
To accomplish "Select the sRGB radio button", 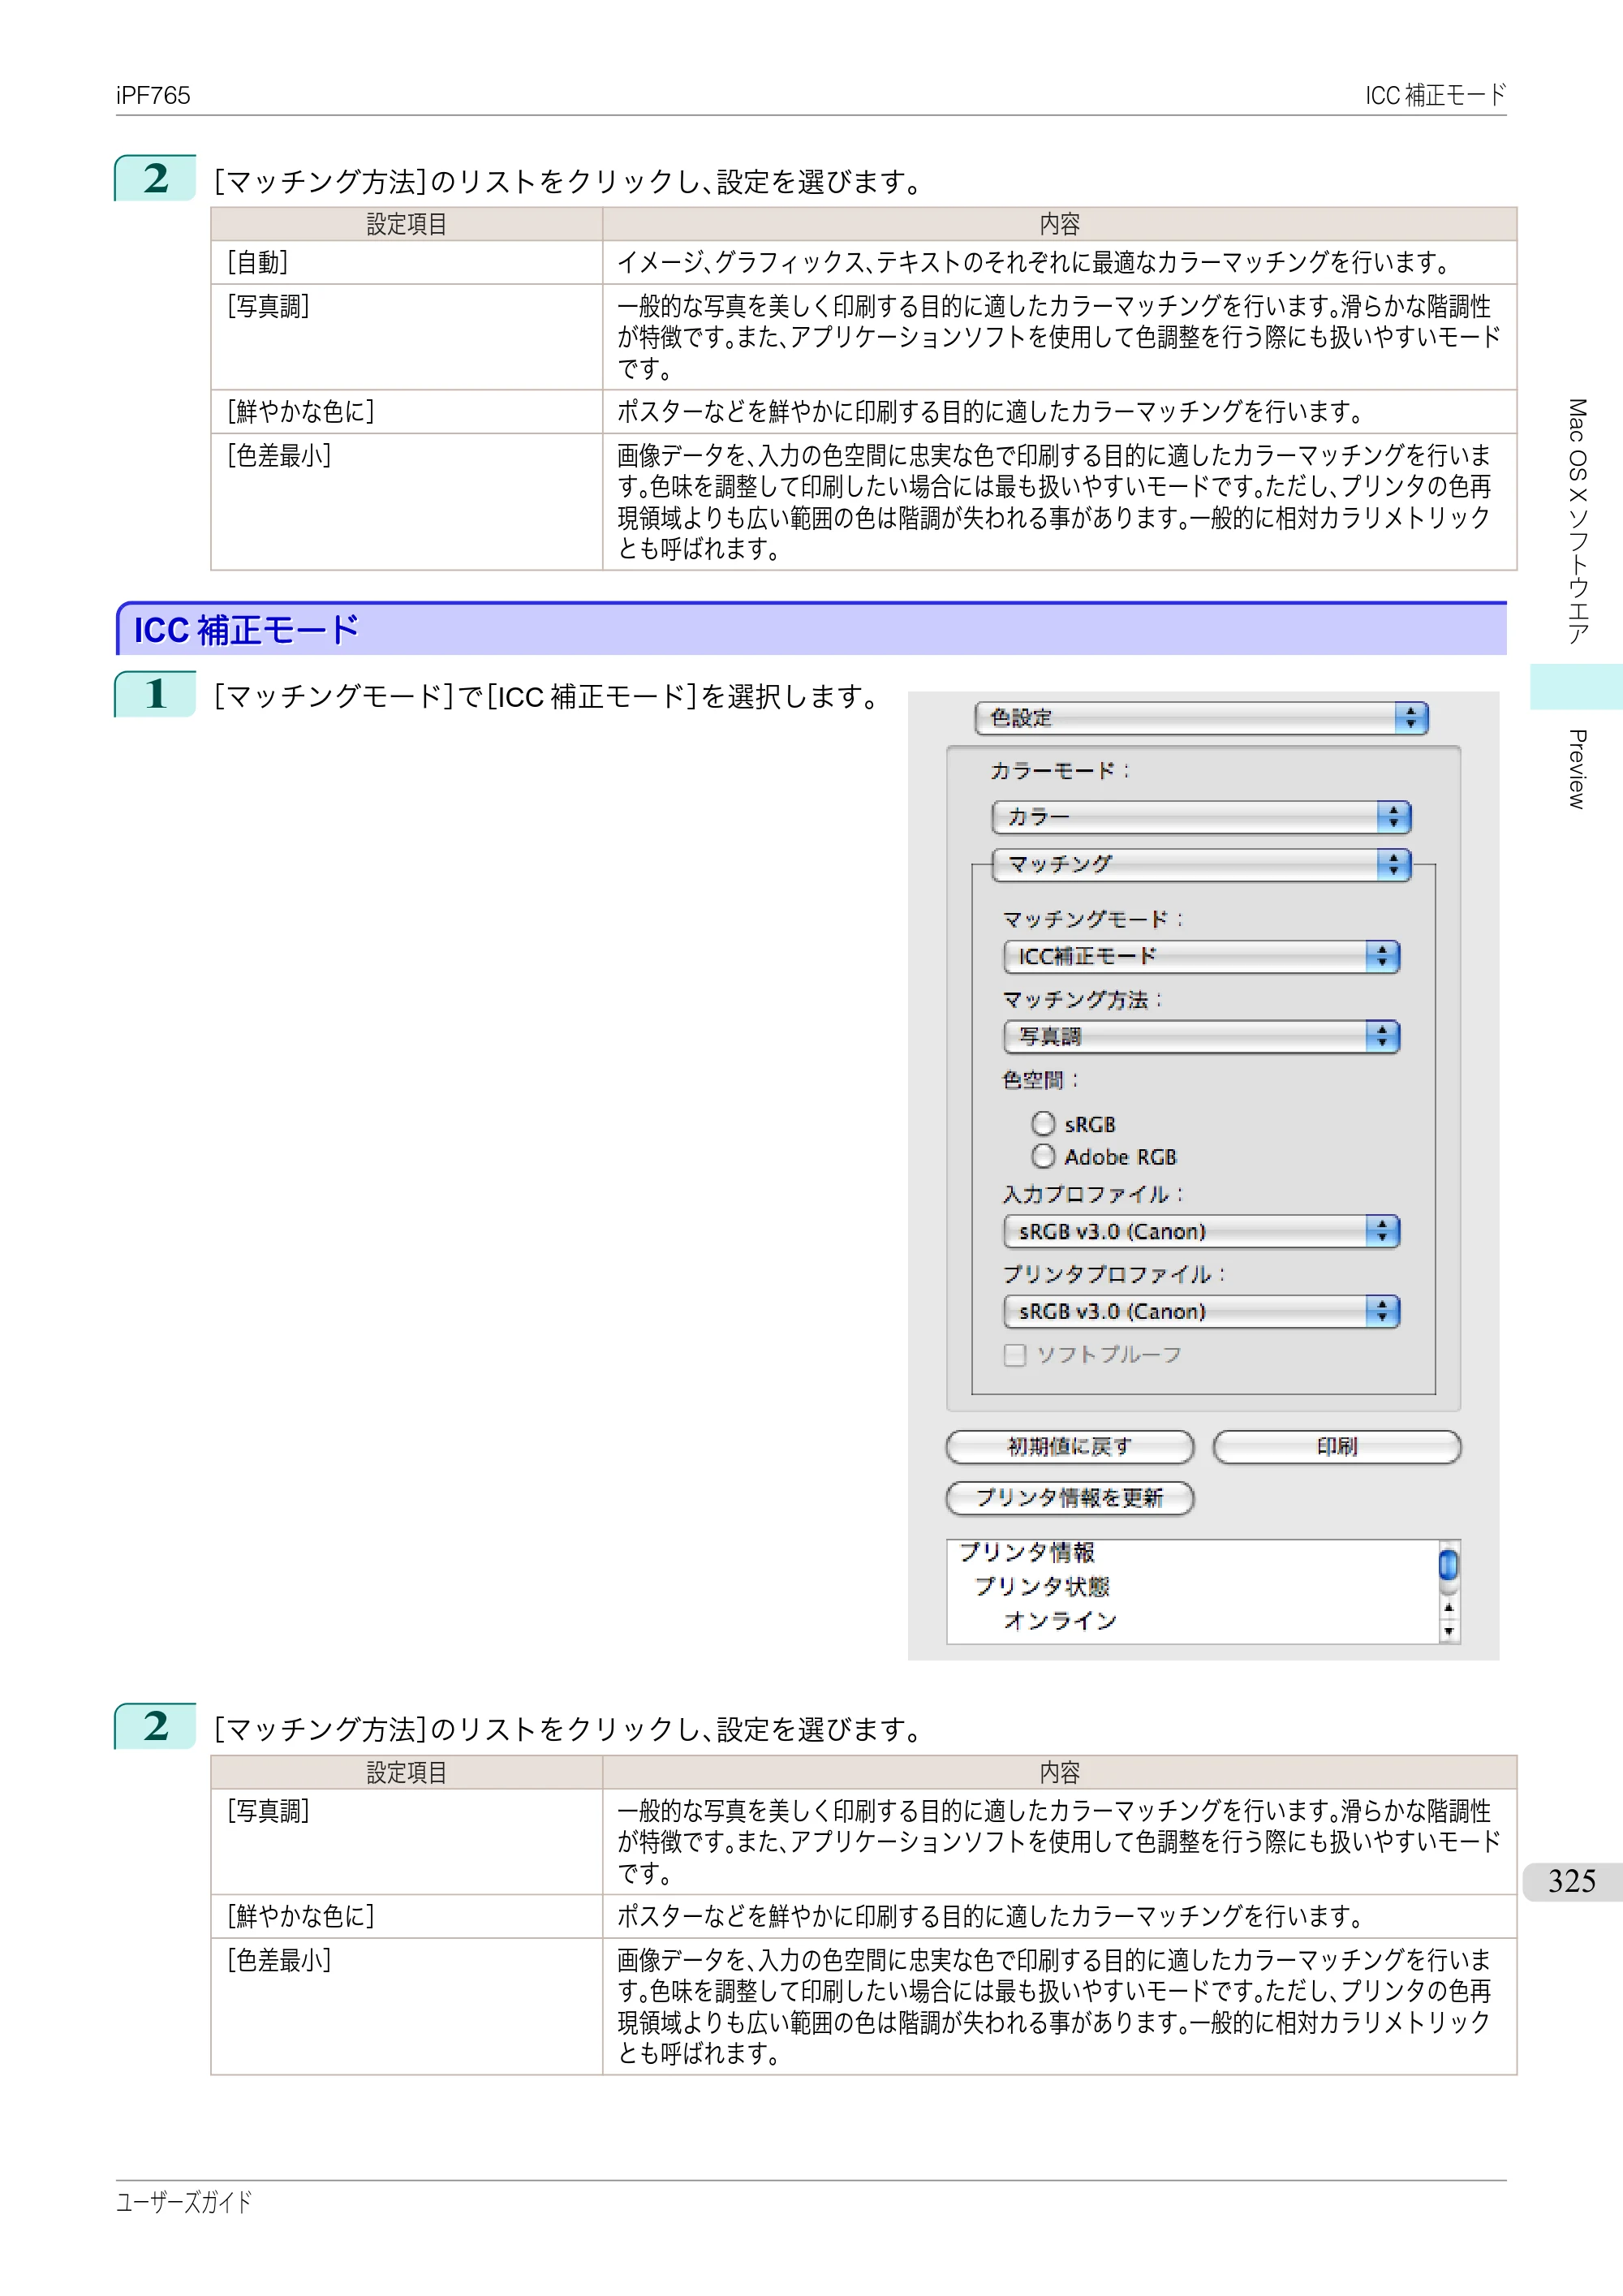I will tap(1043, 1124).
